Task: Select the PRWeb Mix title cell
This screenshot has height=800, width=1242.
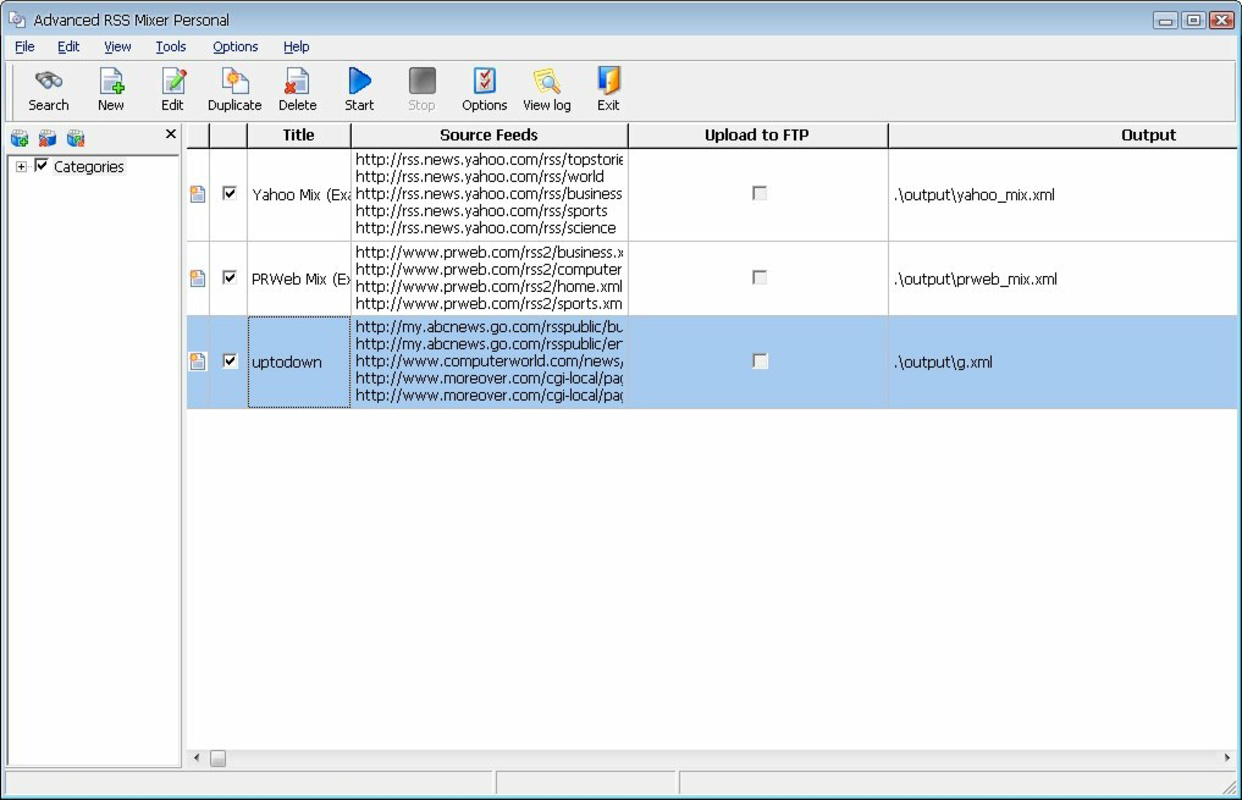Action: point(299,278)
